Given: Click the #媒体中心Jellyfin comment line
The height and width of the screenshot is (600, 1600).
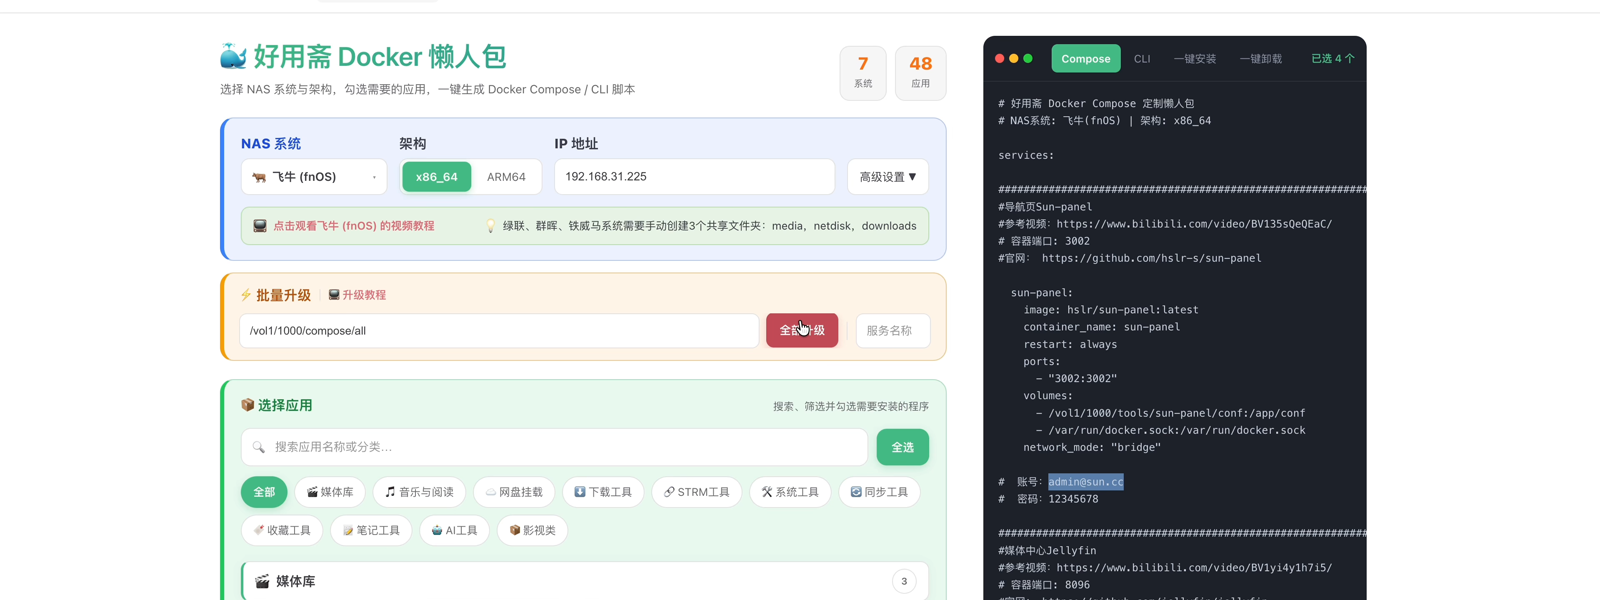Looking at the screenshot, I should point(1047,551).
